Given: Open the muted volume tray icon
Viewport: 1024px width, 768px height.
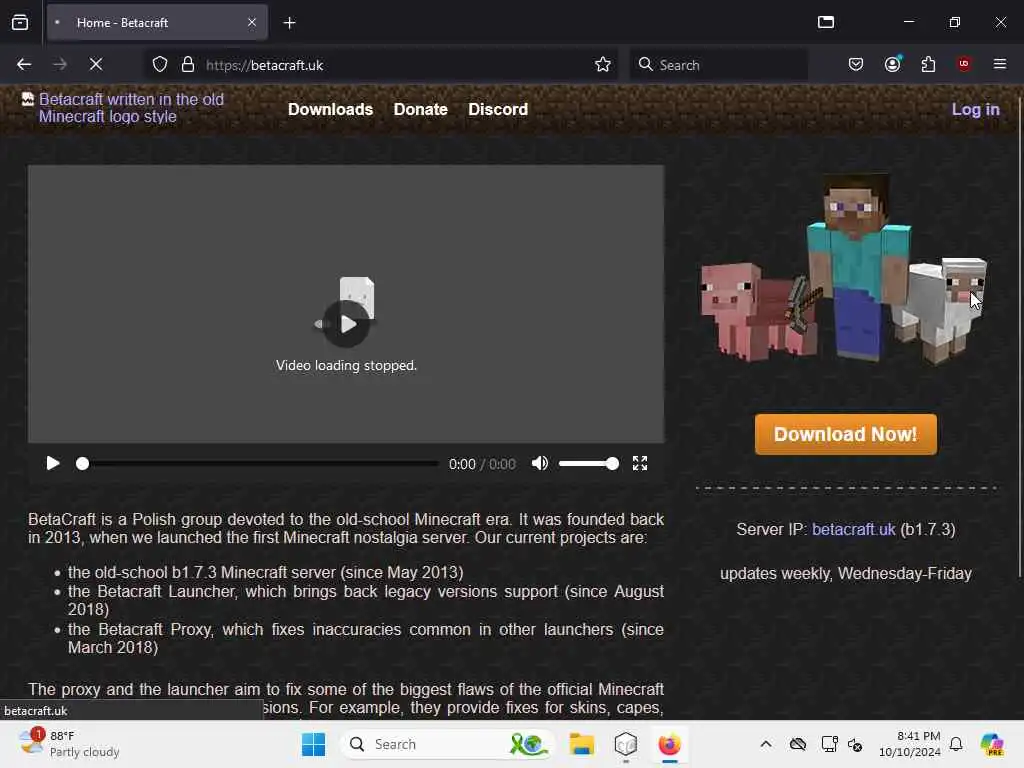Looking at the screenshot, I should click(x=855, y=744).
